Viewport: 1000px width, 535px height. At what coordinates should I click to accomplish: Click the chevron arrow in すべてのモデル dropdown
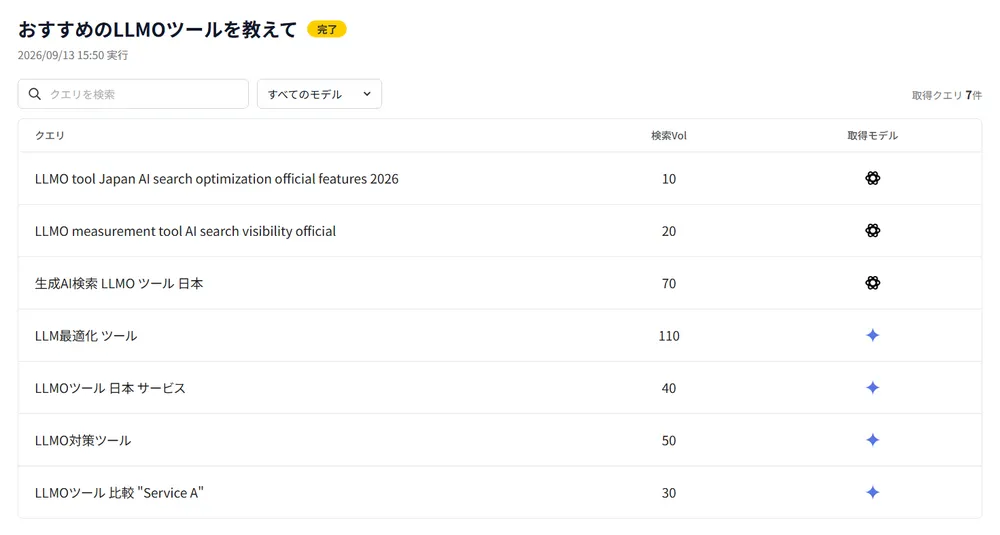click(367, 94)
